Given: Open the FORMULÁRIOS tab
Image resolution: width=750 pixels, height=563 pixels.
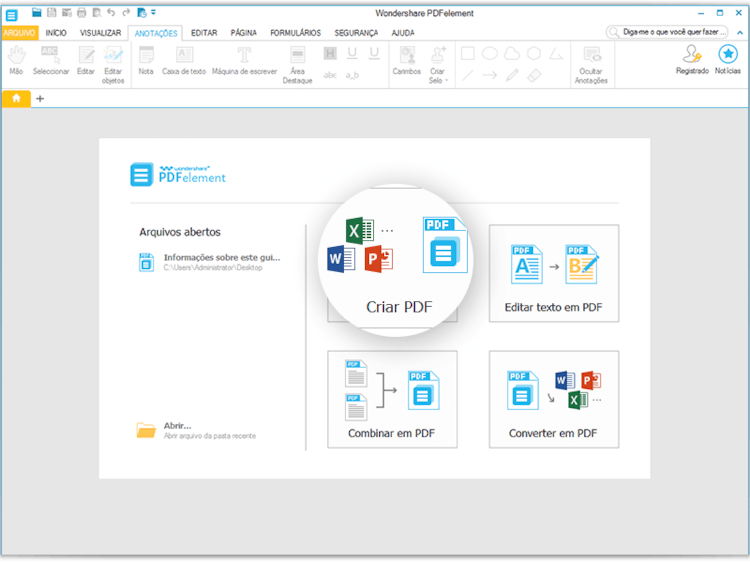Looking at the screenshot, I should (x=296, y=33).
